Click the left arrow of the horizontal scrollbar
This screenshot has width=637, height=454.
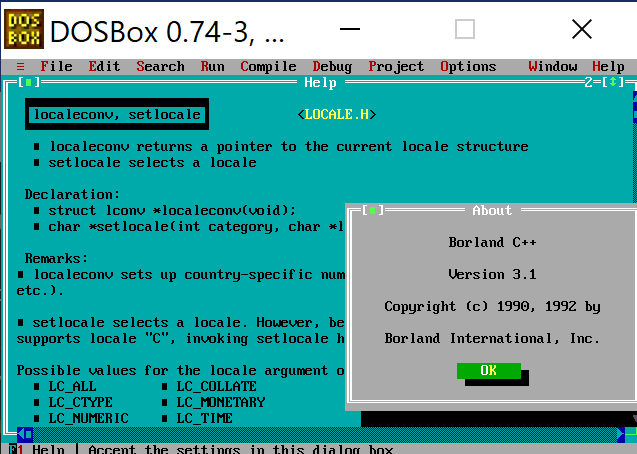20,434
